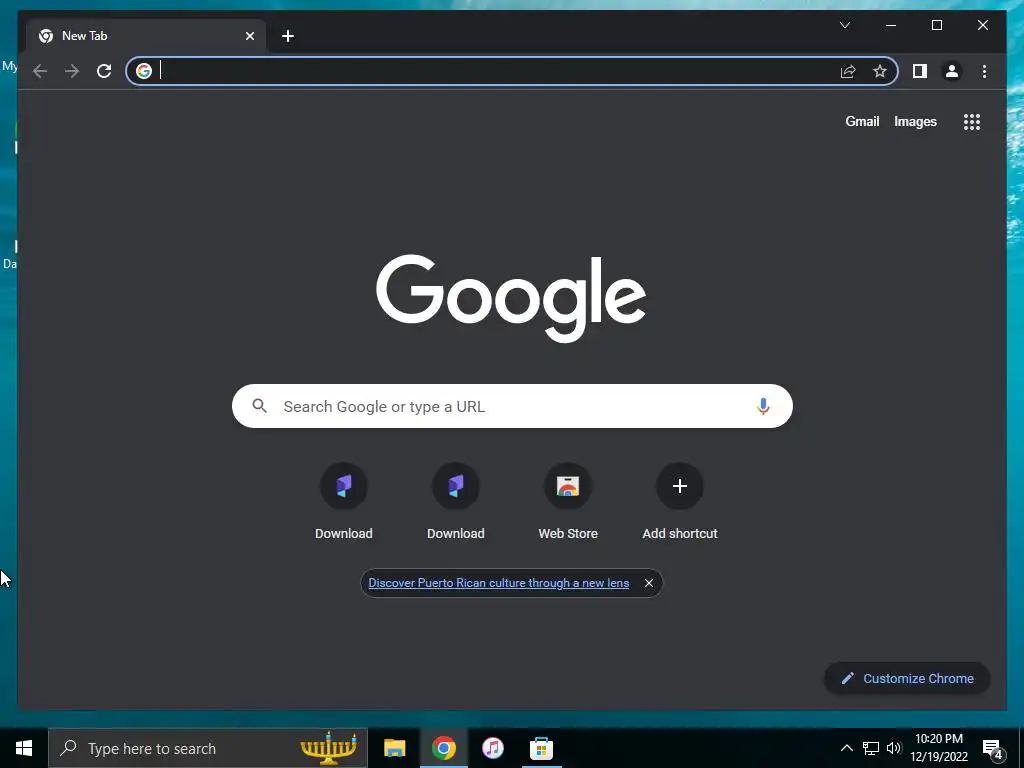This screenshot has height=768, width=1024.
Task: Follow the Discover Puerto Rican culture link
Action: click(498, 583)
